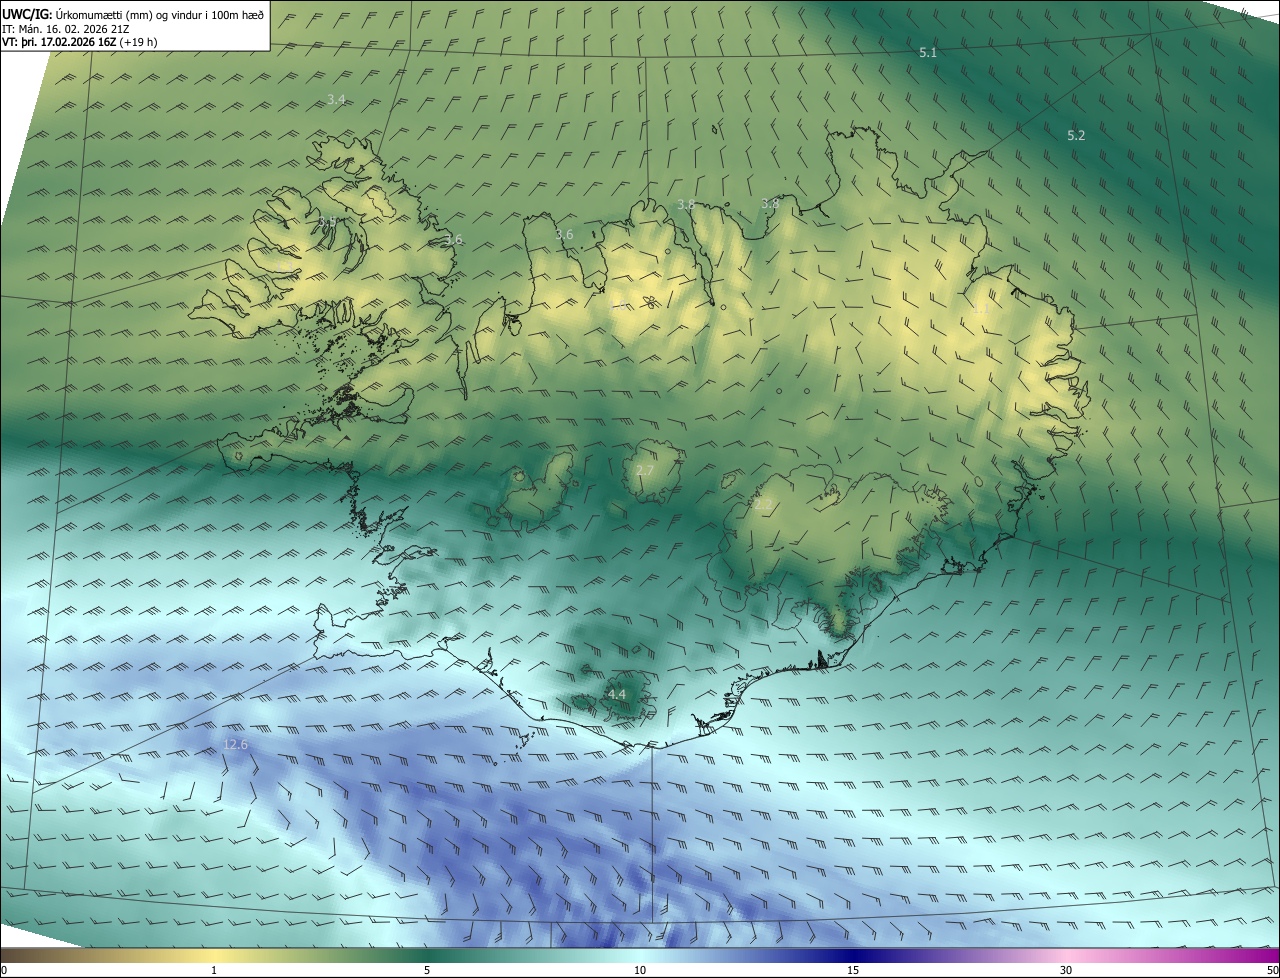Click the 5.1 value label on map

pos(928,52)
